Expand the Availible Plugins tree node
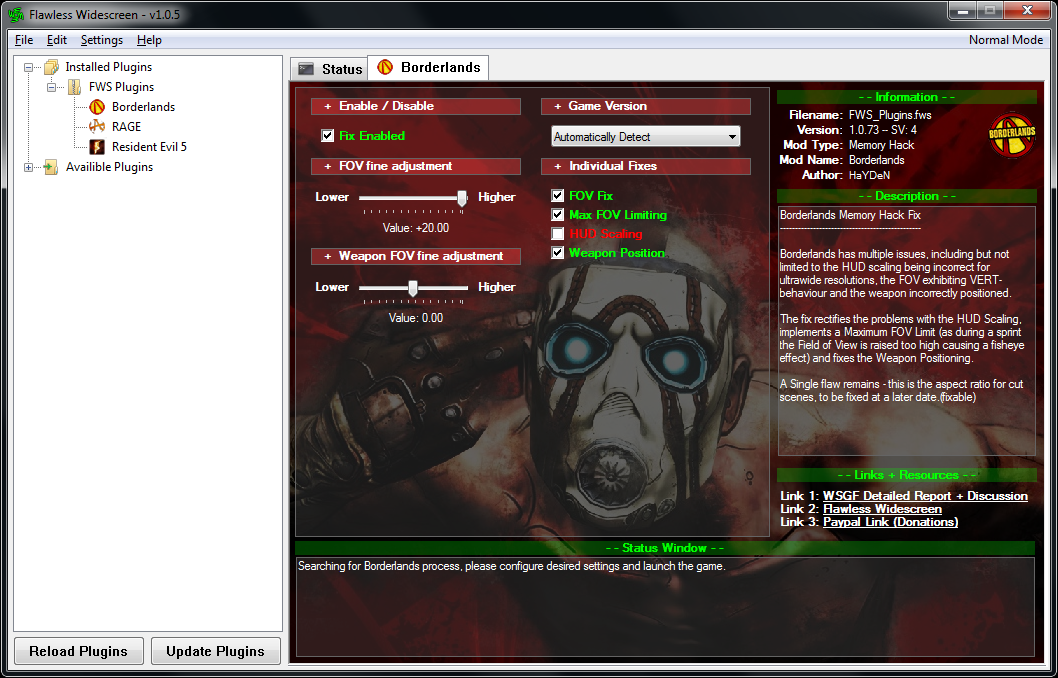The height and width of the screenshot is (678, 1058). pos(28,167)
